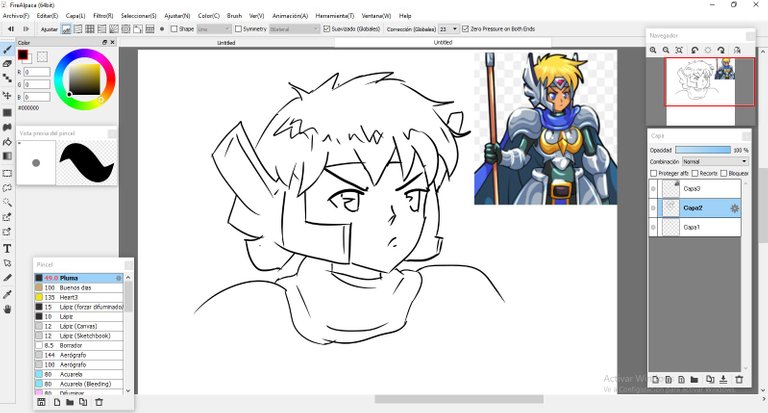Select the Acuarela brush from the list
The width and height of the screenshot is (768, 413).
tap(74, 374)
